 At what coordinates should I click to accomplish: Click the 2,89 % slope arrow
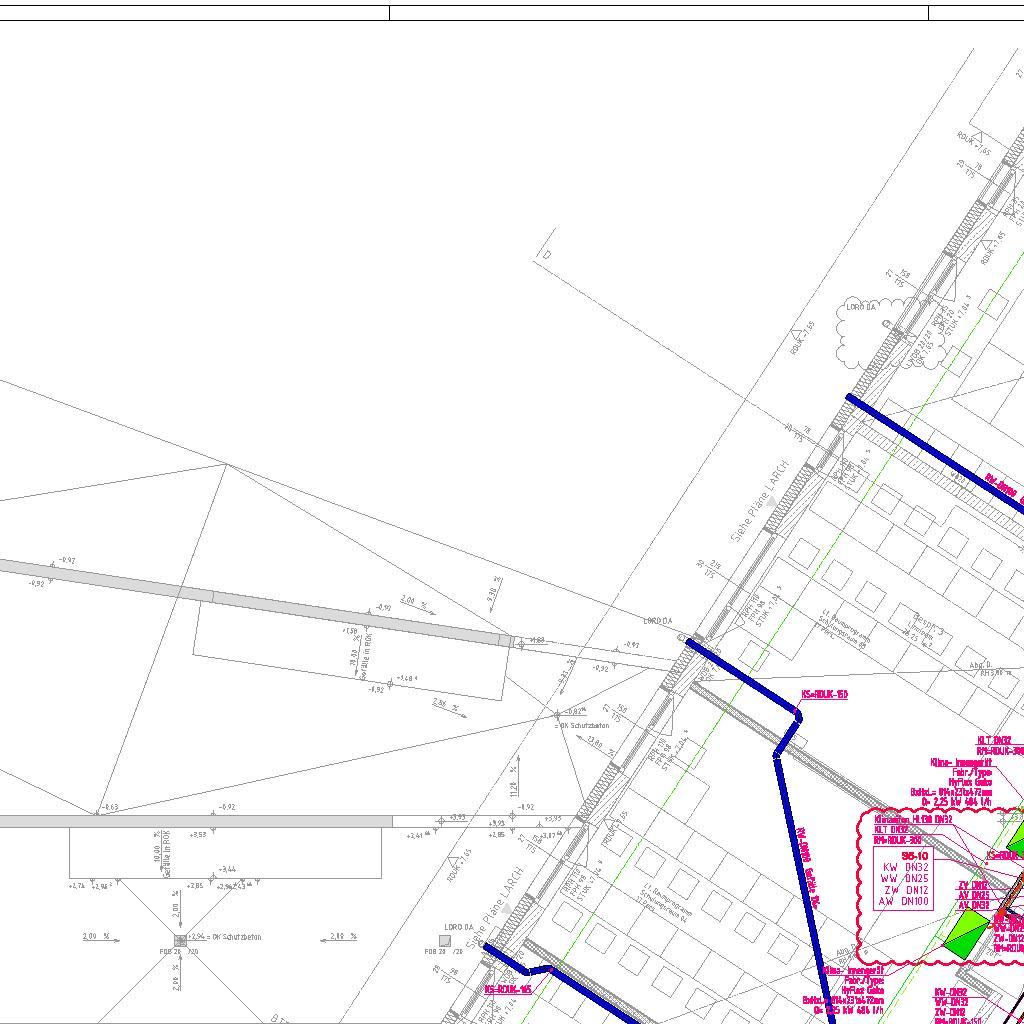pyautogui.click(x=338, y=937)
